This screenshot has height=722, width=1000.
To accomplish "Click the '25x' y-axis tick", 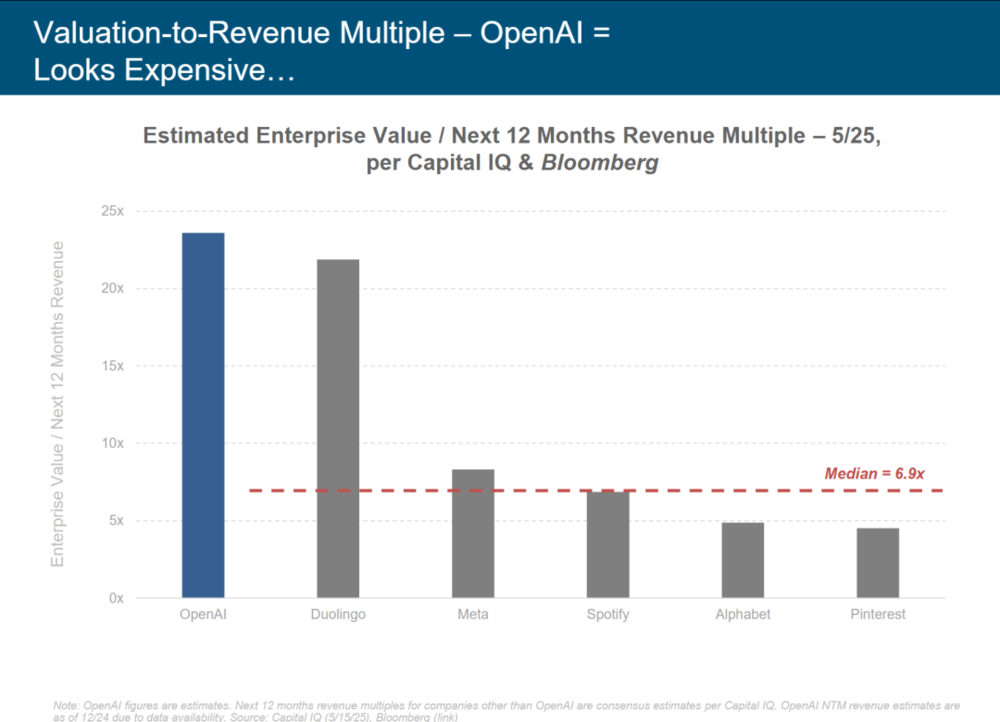I will point(112,211).
